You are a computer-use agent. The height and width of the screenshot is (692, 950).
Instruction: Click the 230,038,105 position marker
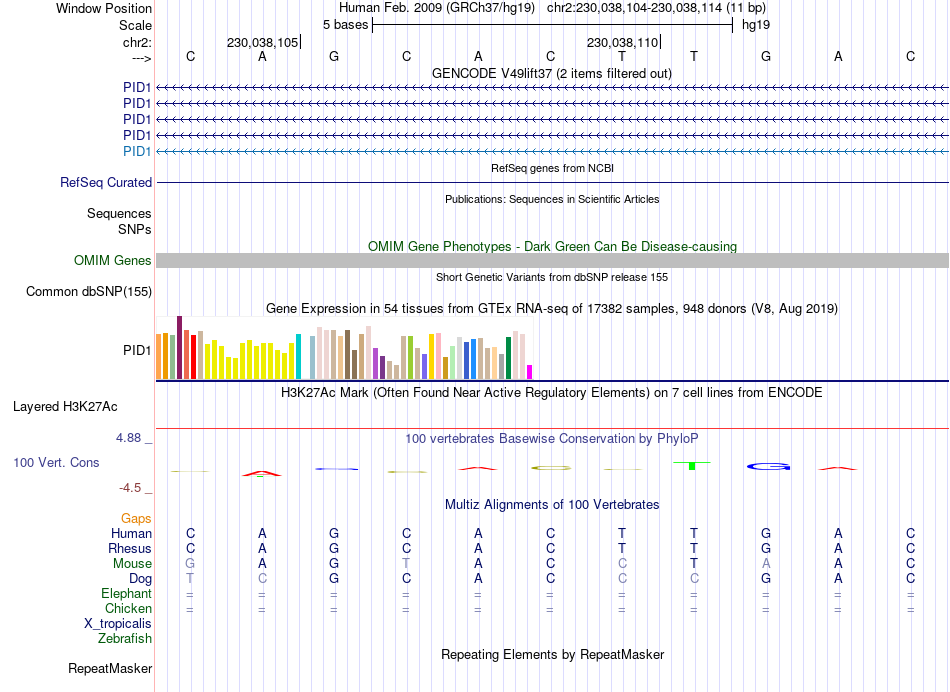pyautogui.click(x=263, y=42)
